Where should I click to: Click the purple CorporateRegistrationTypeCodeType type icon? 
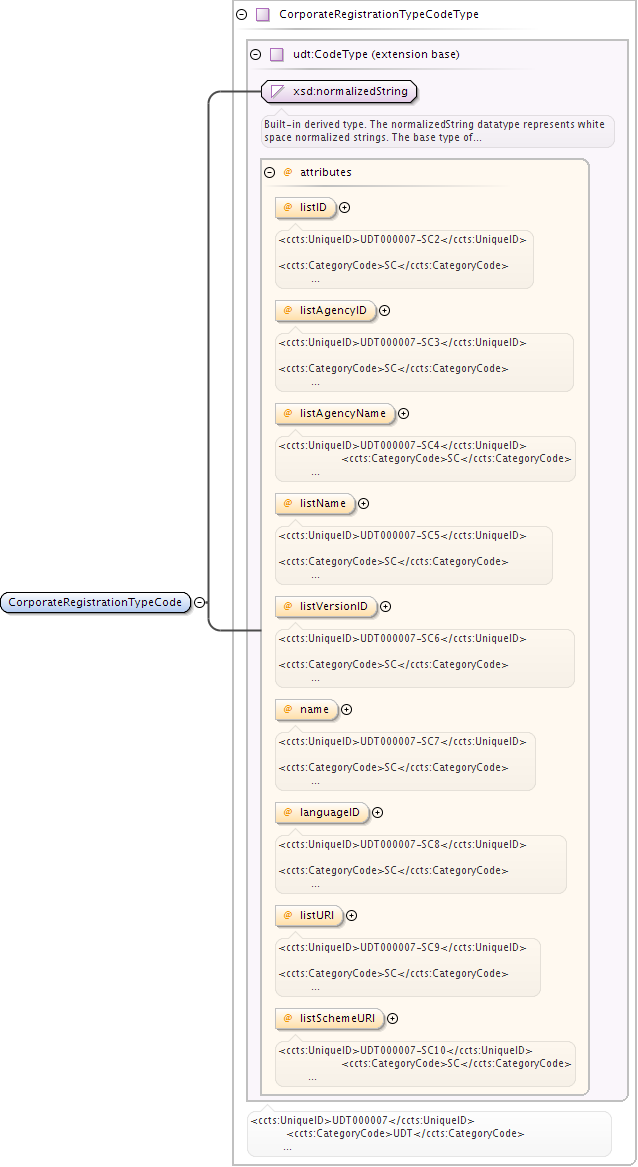click(263, 15)
